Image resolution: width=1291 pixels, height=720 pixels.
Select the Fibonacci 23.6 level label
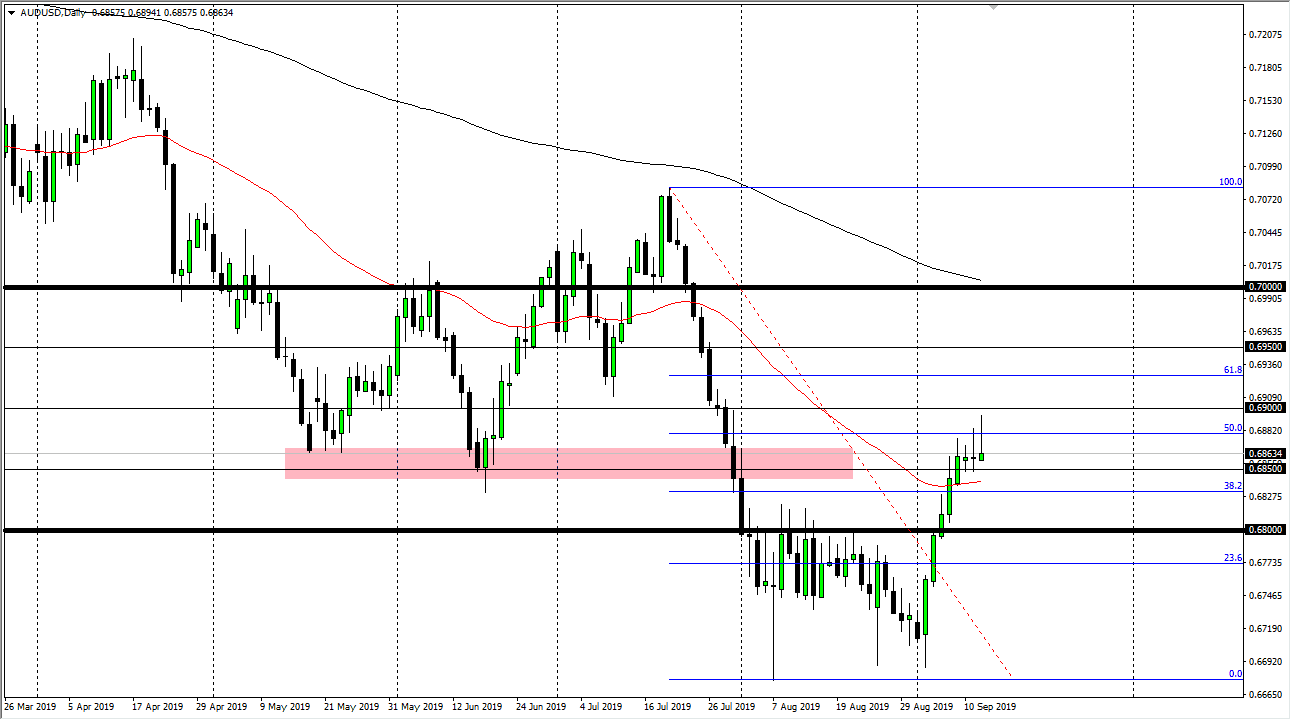tap(1232, 557)
